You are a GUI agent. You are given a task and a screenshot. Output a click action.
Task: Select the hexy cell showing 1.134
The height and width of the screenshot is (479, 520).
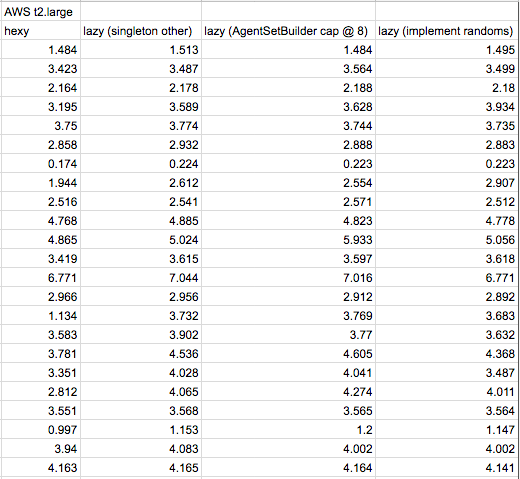[x=41, y=316]
